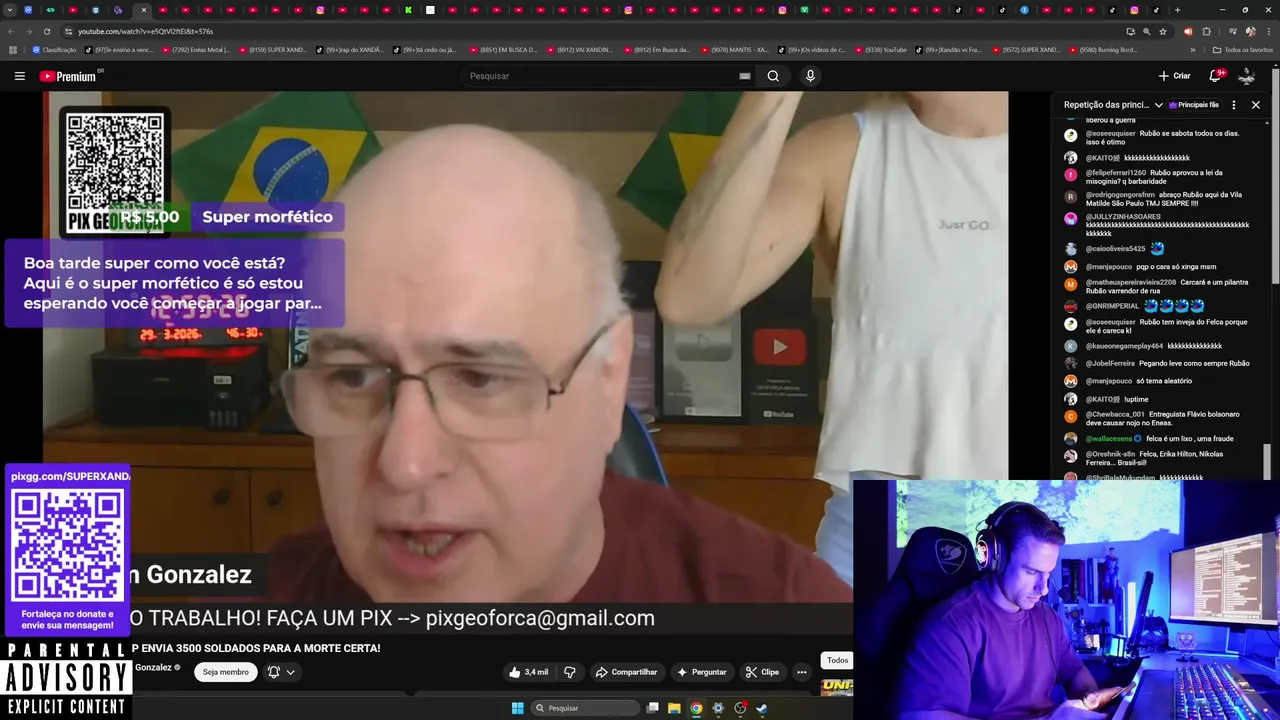Click the Perguntar ask button

tap(701, 672)
